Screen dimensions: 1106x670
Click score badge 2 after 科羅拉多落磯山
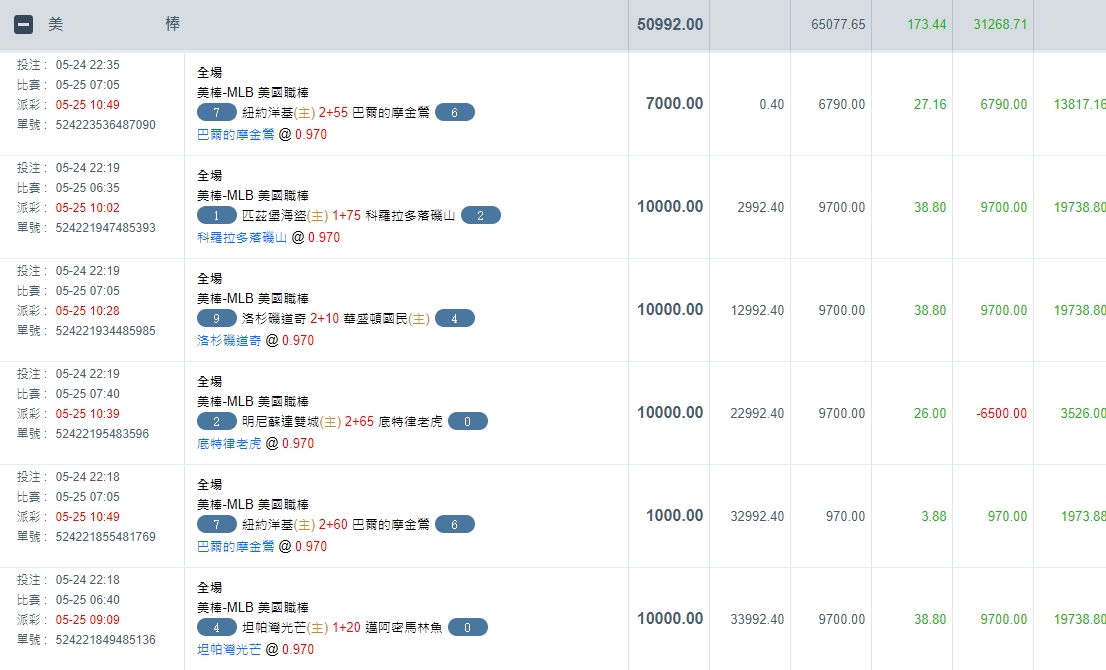point(480,215)
